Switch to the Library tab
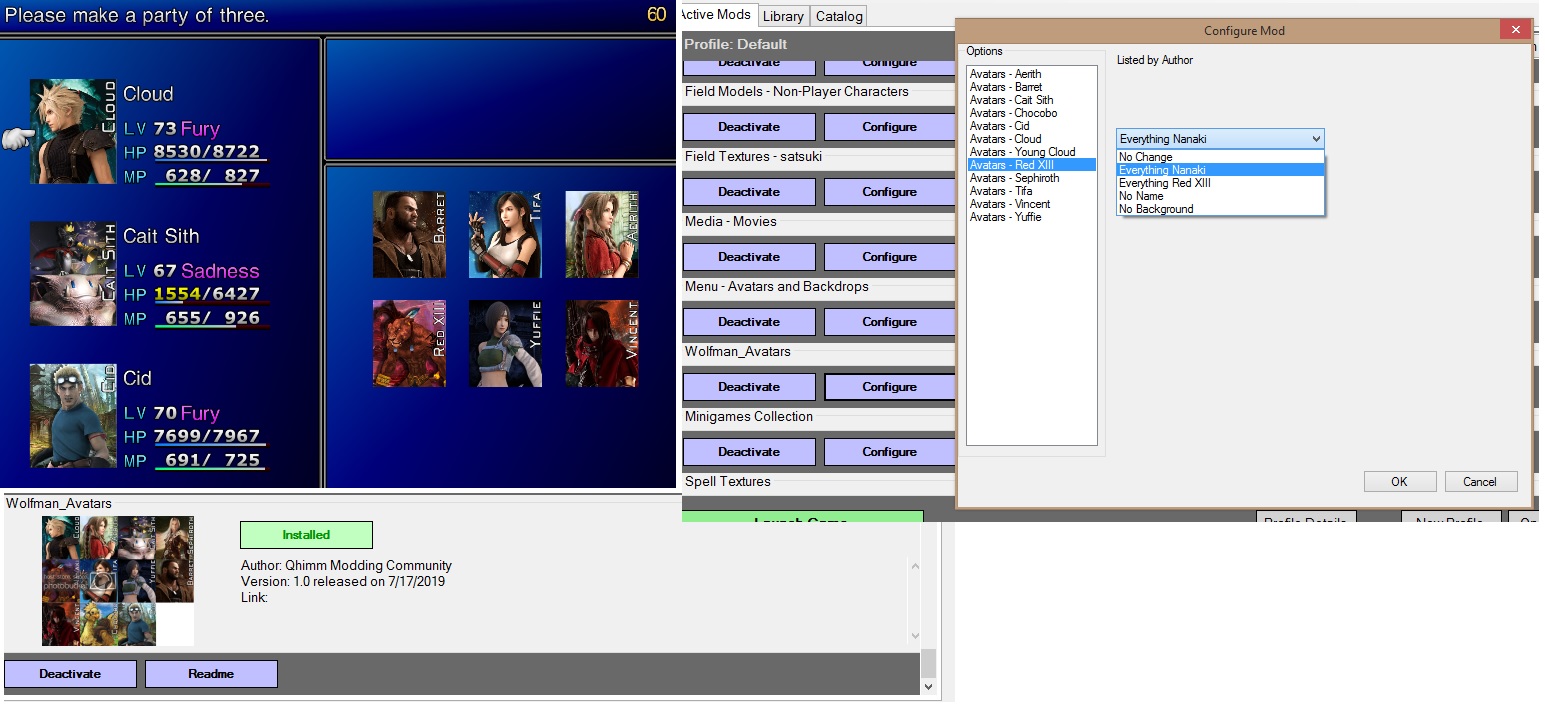 (x=783, y=16)
